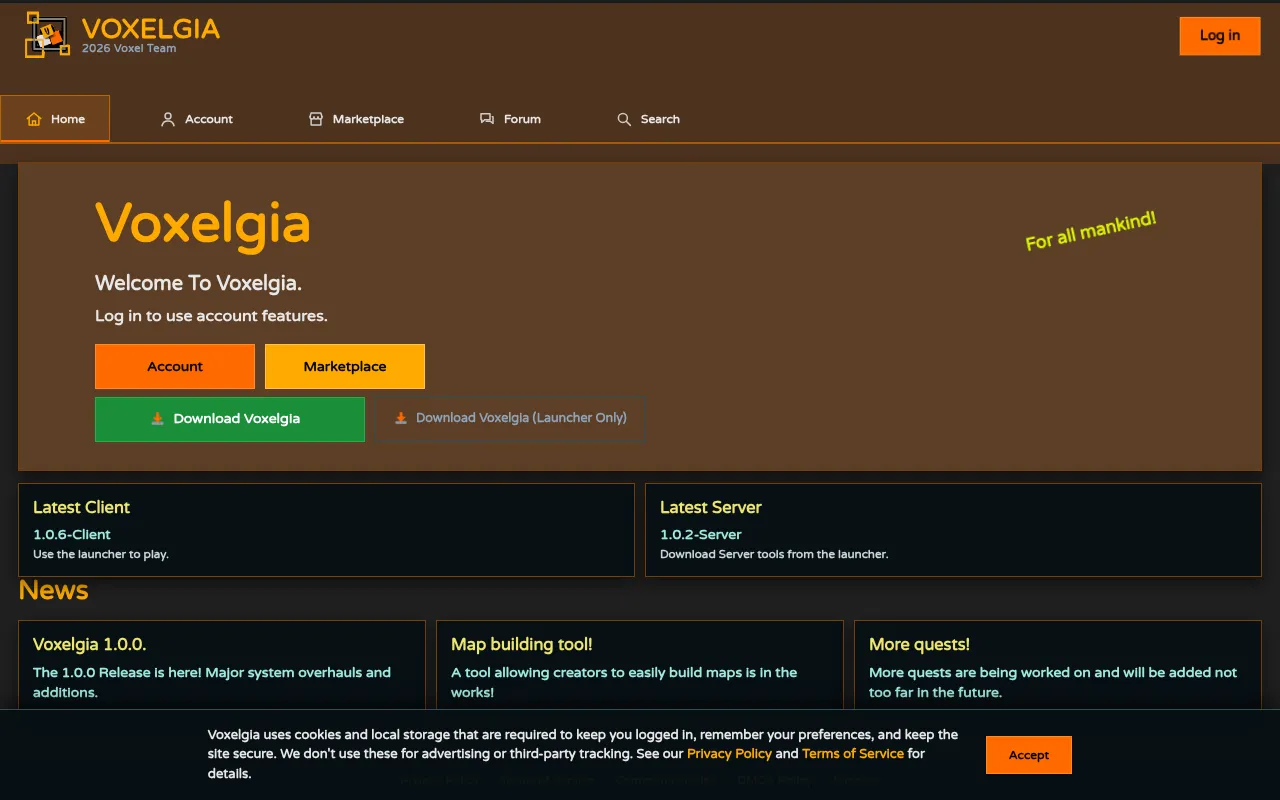1280x800 pixels.
Task: Click the "2026 Voxel Team" subtitle
Action: click(129, 48)
